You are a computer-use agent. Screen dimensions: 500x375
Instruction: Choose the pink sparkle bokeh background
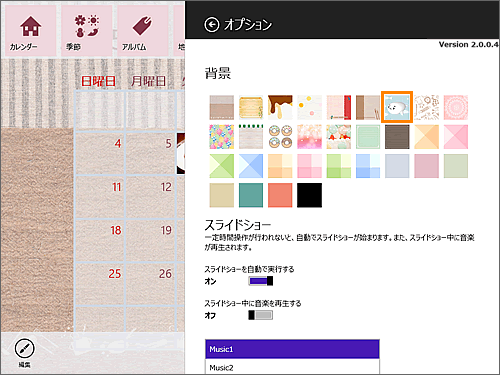point(309,137)
